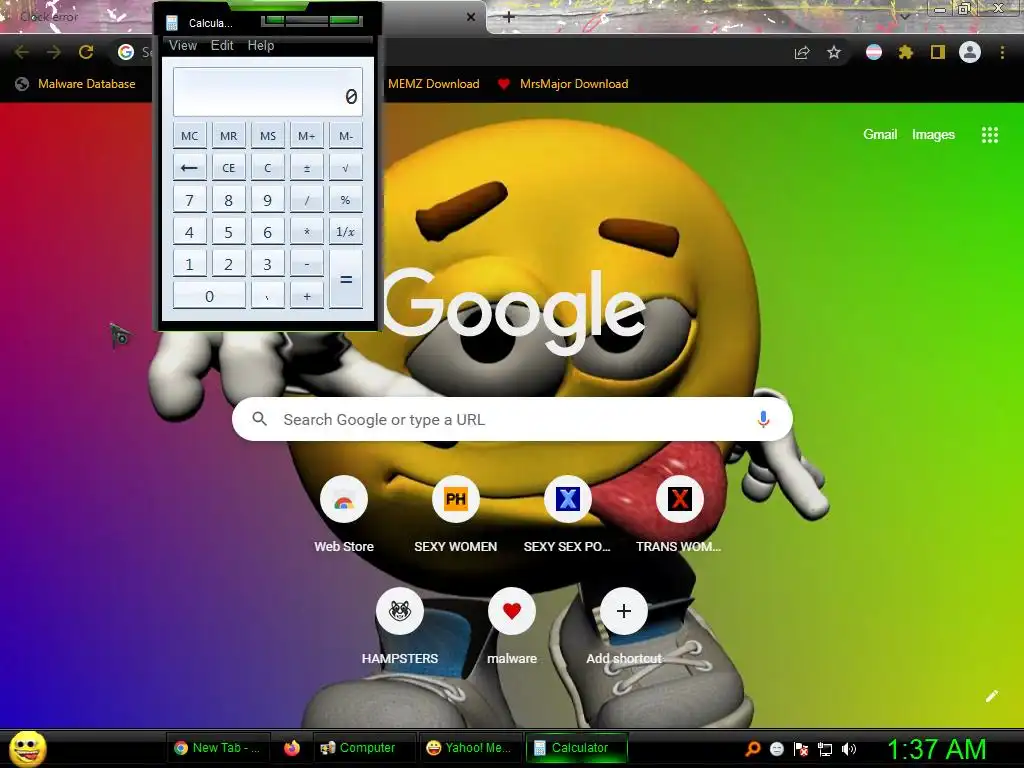Click Chrome's reload page icon

[x=86, y=52]
